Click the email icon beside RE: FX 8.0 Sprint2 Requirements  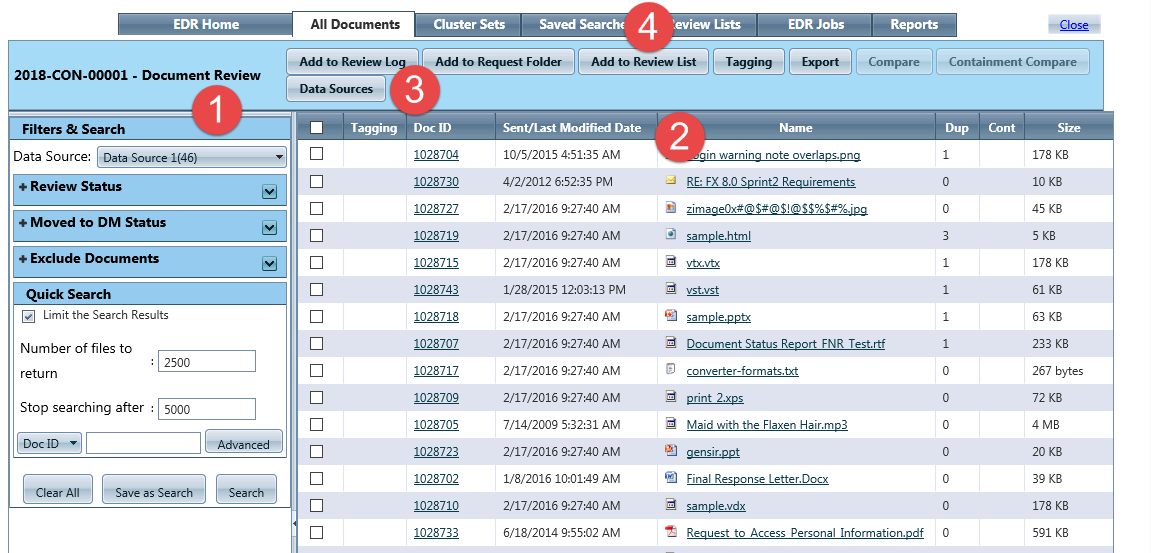(671, 181)
